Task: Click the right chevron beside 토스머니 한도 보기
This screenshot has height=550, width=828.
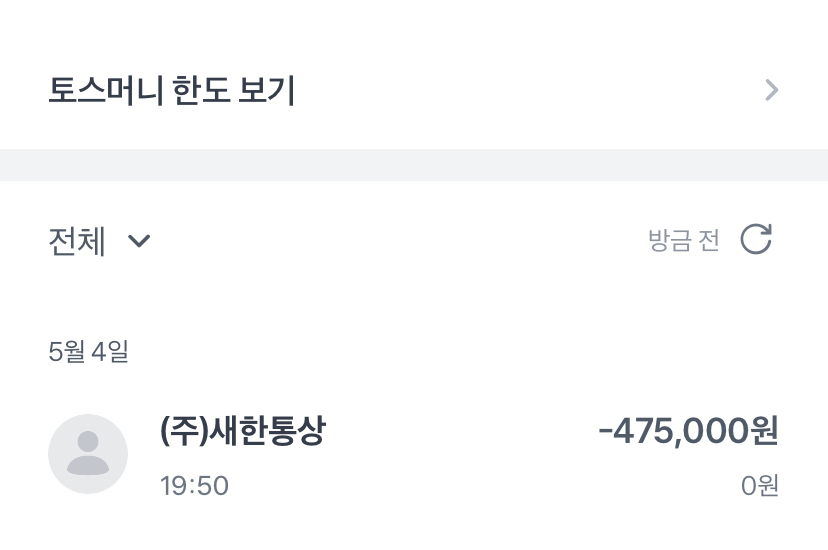Action: click(771, 90)
